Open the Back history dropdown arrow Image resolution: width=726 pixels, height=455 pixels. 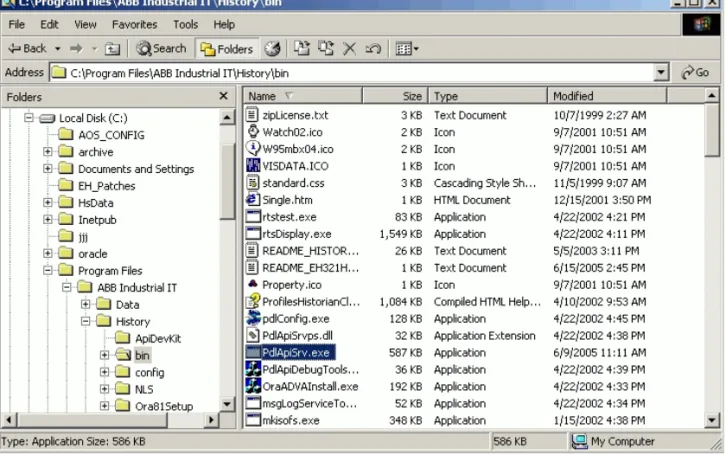[x=57, y=49]
